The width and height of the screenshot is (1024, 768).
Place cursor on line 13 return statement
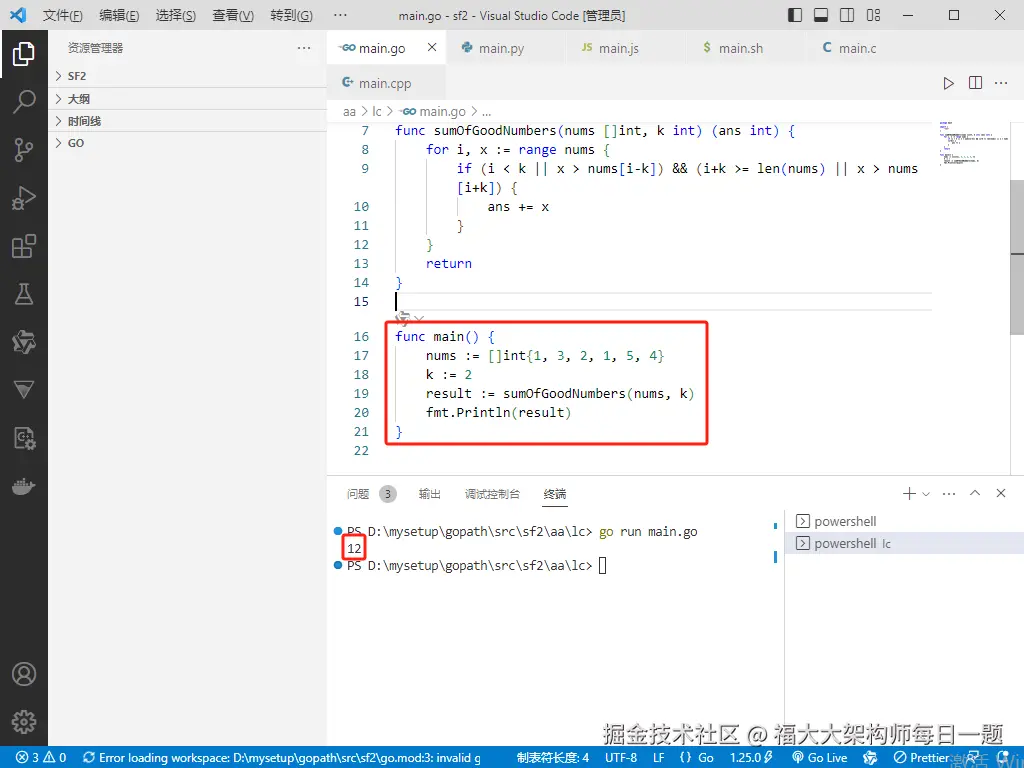[x=449, y=264]
